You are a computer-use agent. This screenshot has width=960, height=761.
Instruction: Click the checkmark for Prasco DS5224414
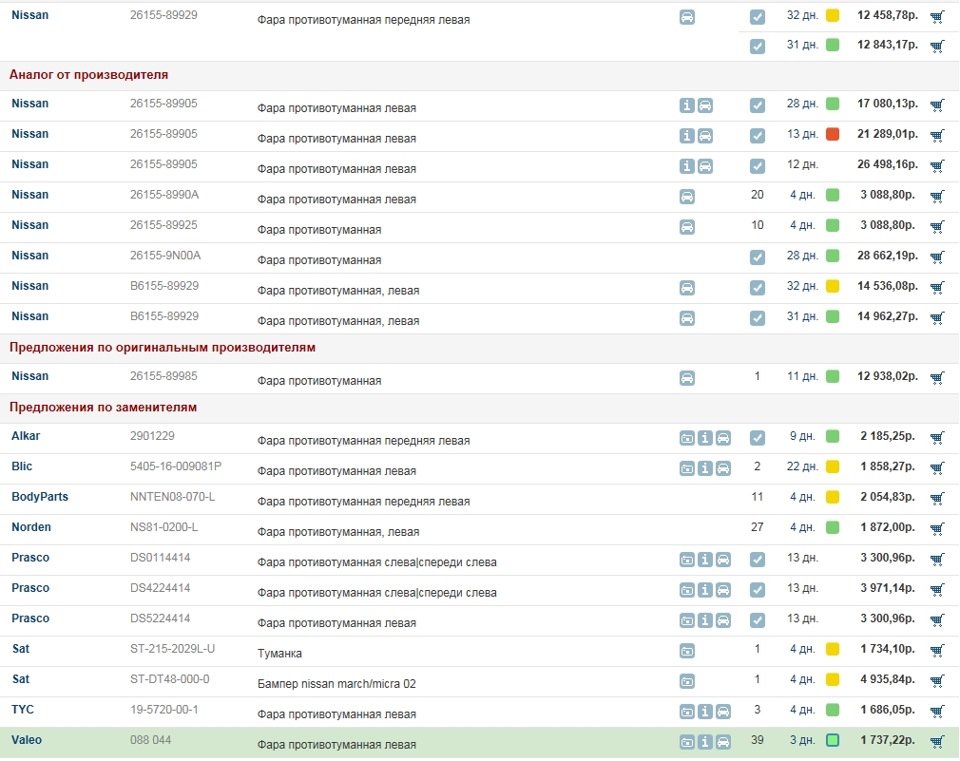[x=757, y=620]
